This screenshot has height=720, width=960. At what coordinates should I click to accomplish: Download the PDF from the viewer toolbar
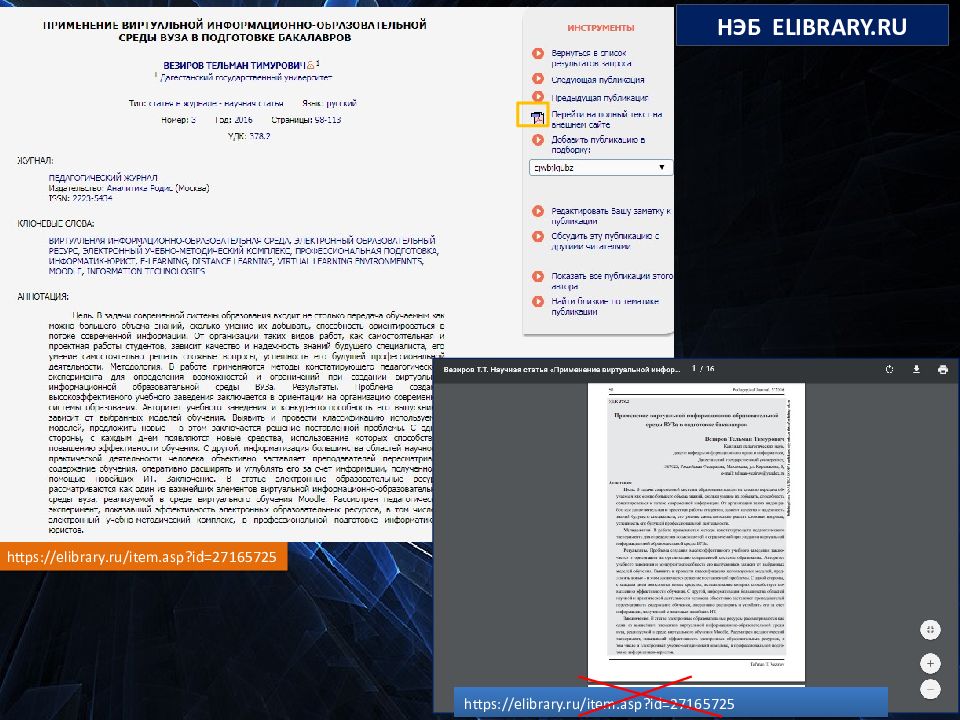click(916, 369)
